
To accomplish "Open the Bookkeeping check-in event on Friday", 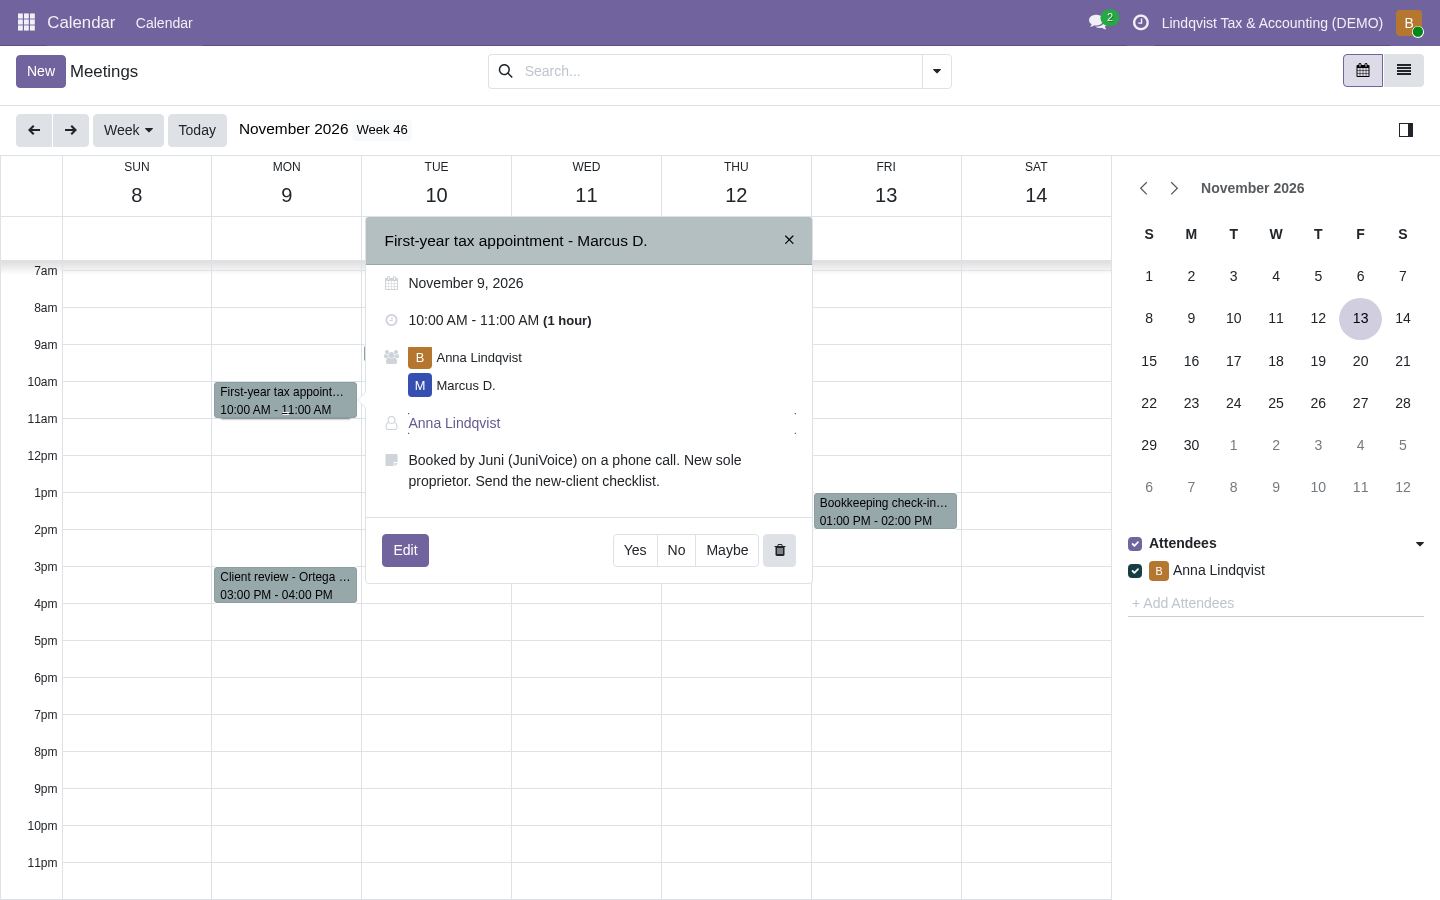I will [885, 511].
